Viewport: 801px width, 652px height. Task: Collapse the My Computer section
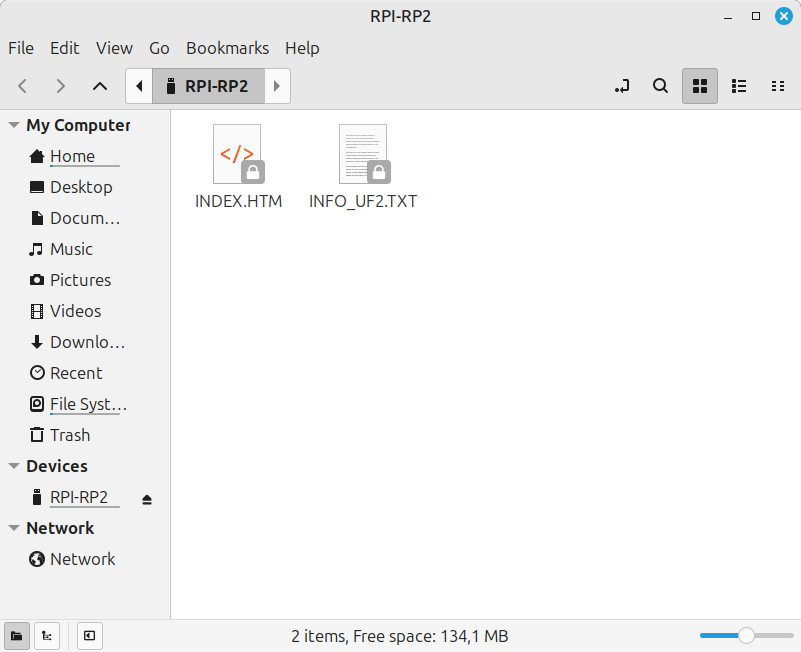point(12,125)
